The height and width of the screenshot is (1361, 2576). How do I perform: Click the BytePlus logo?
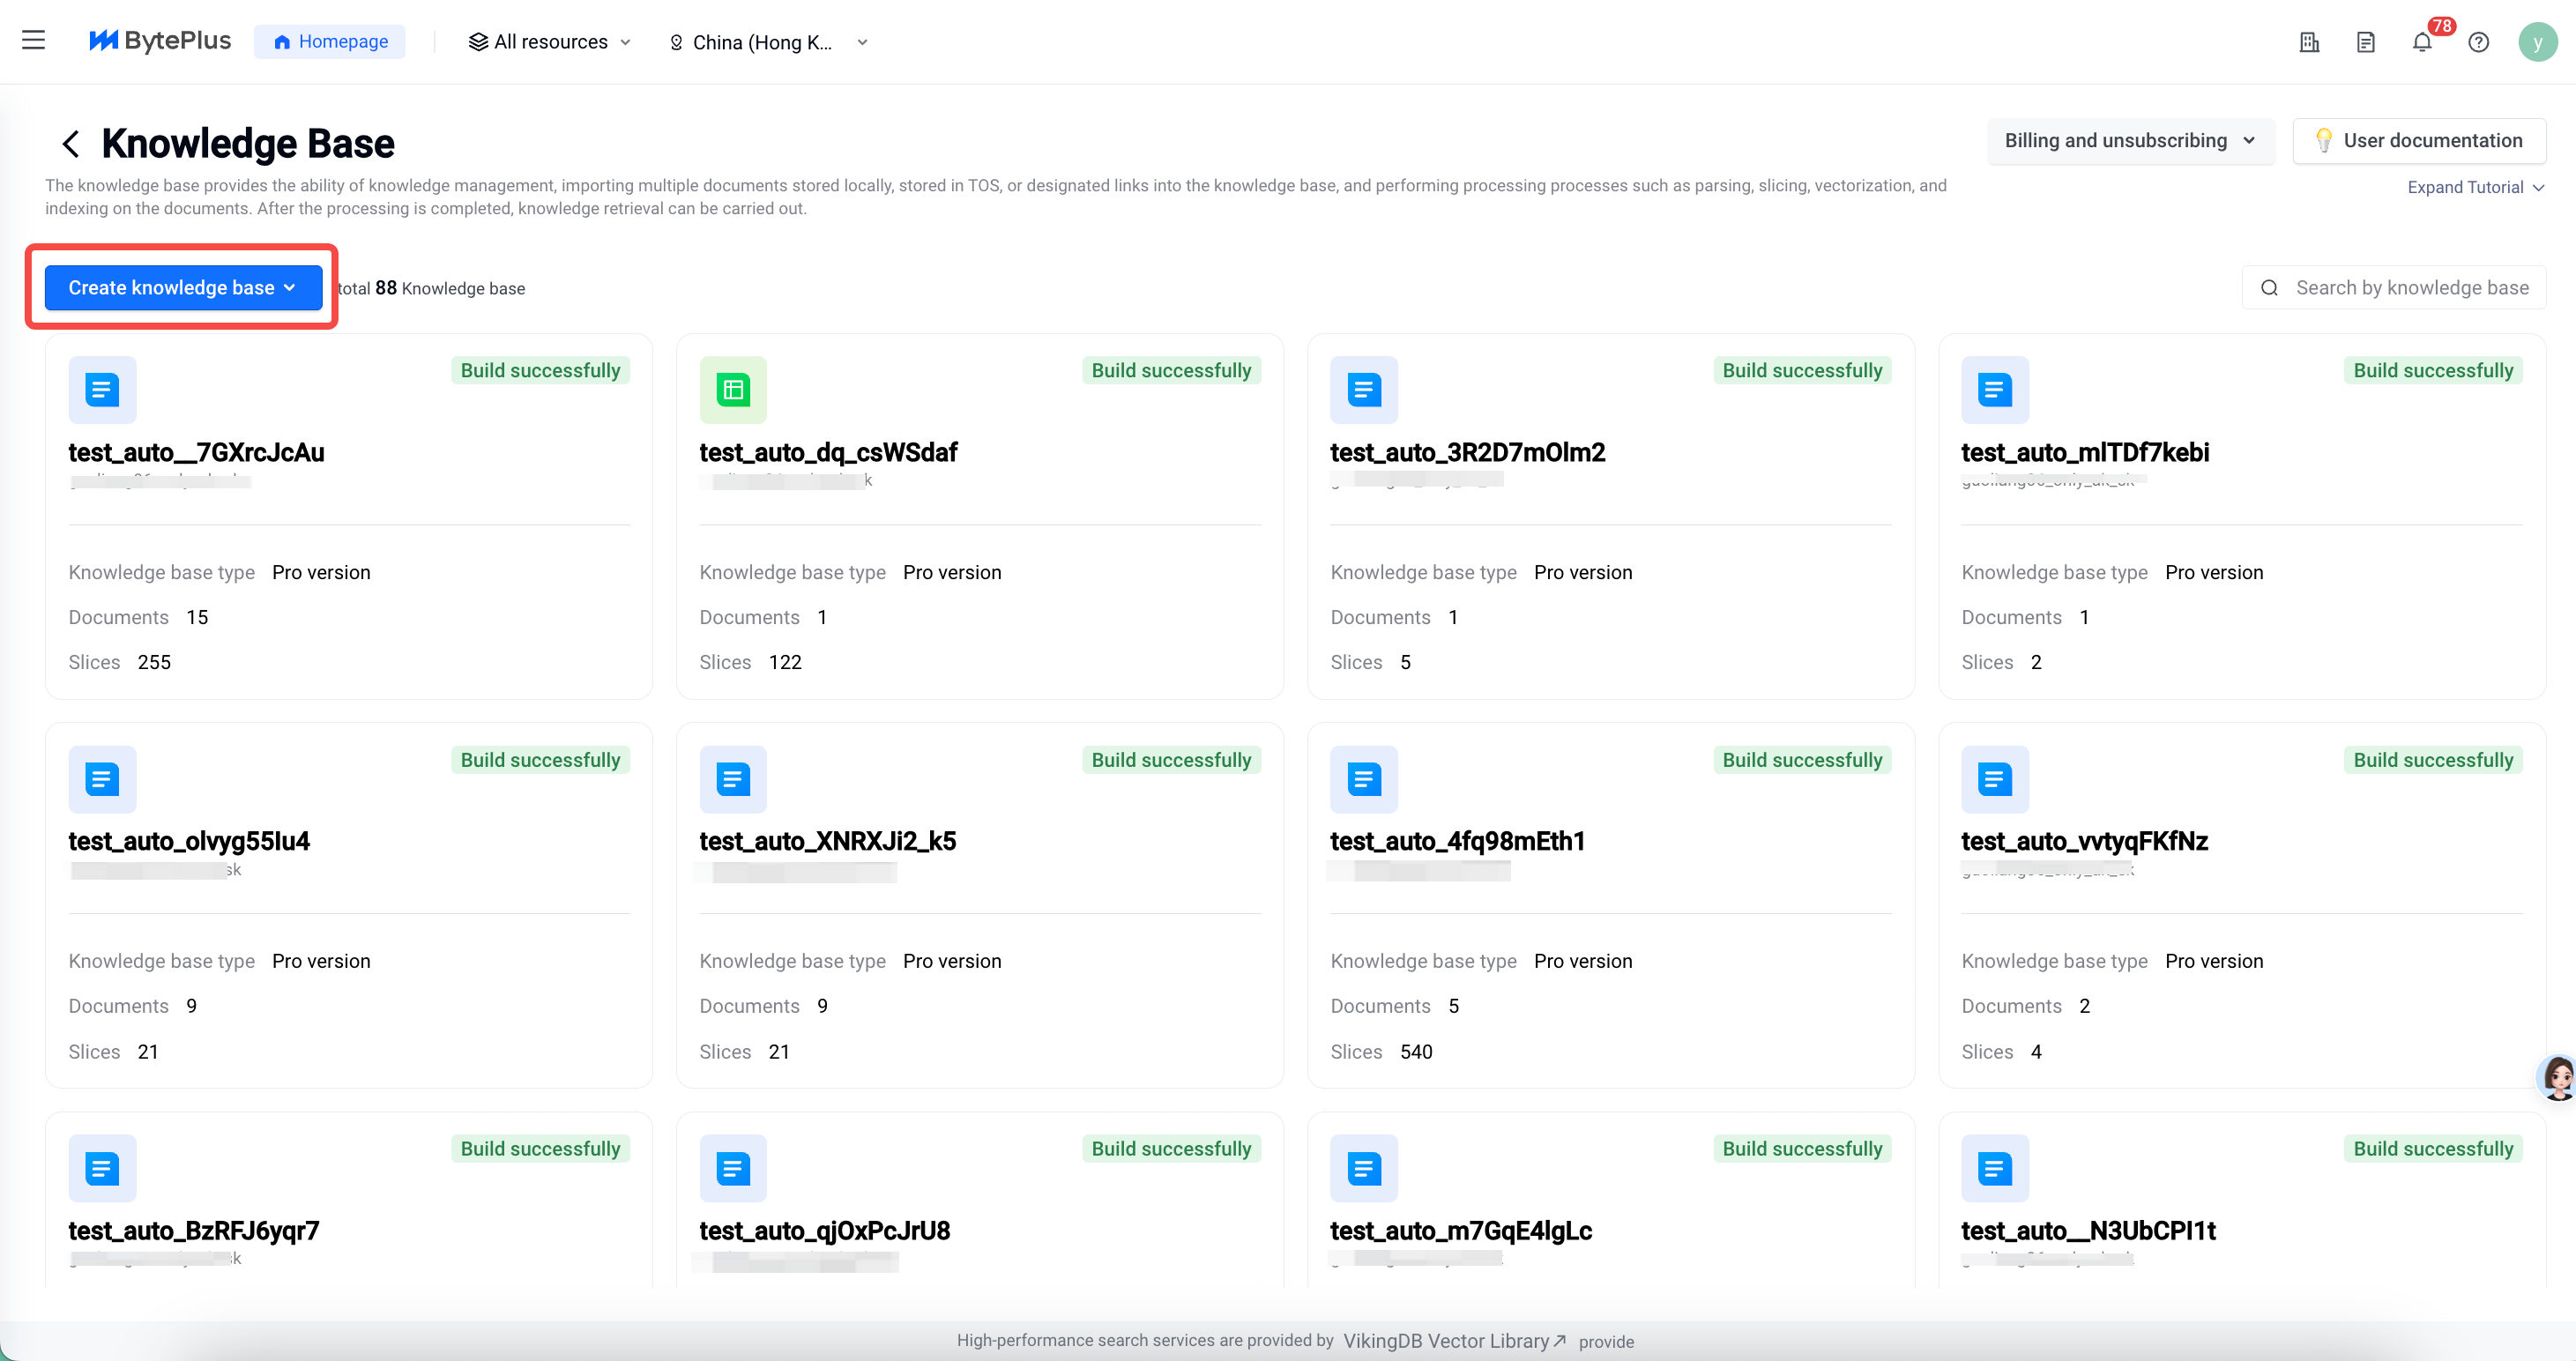160,41
